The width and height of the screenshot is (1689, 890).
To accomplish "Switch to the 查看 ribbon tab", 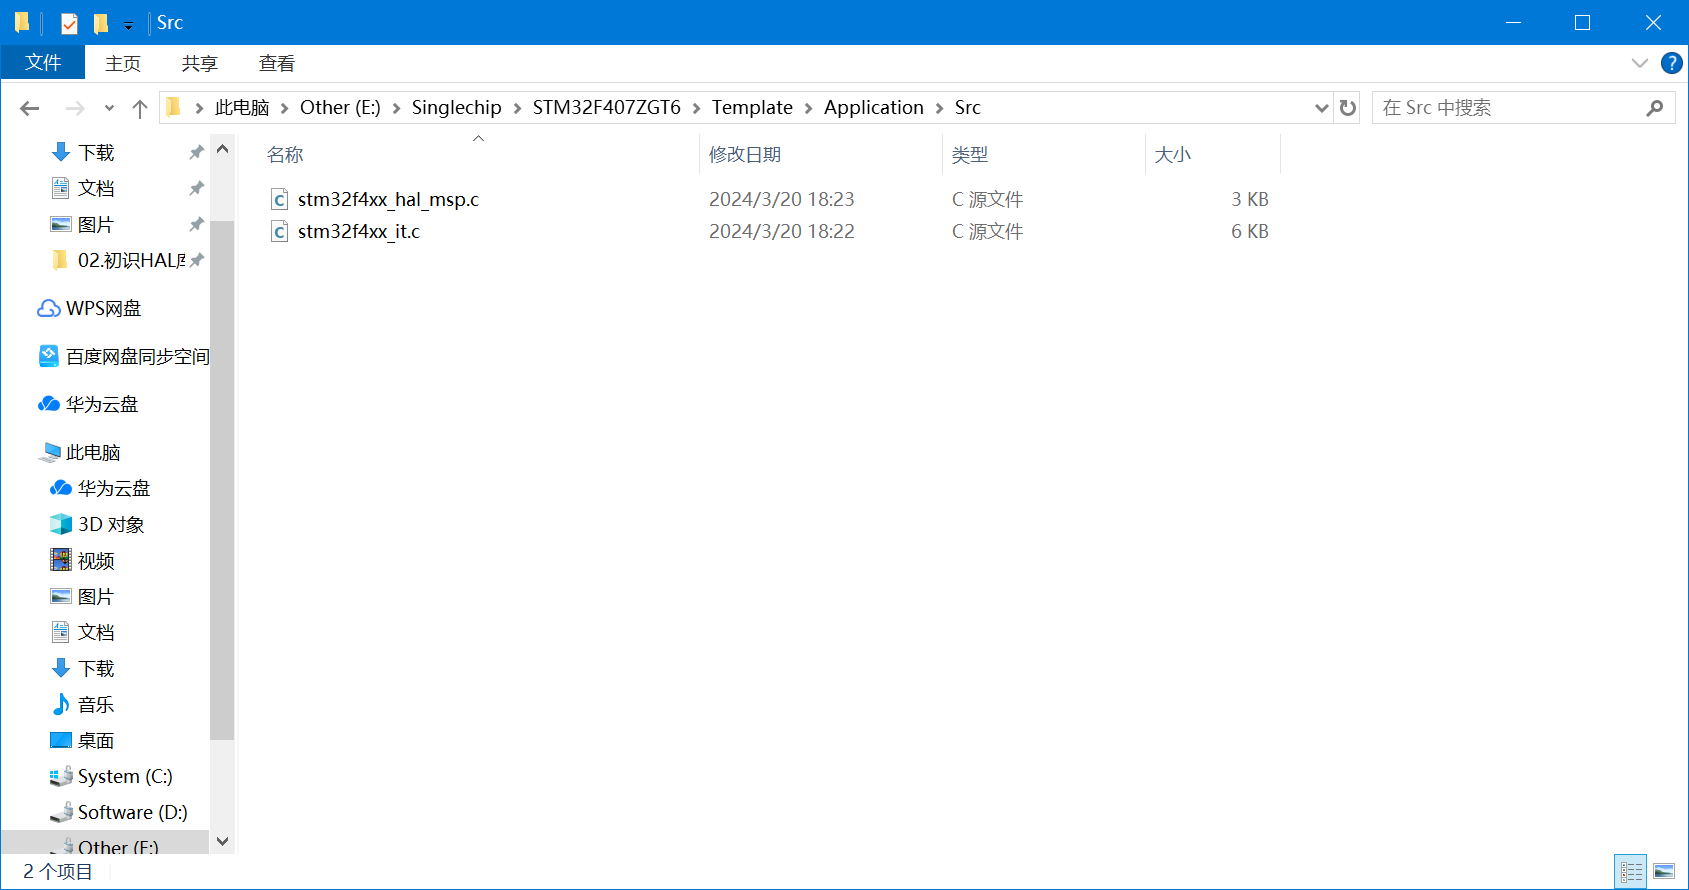I will (x=277, y=63).
